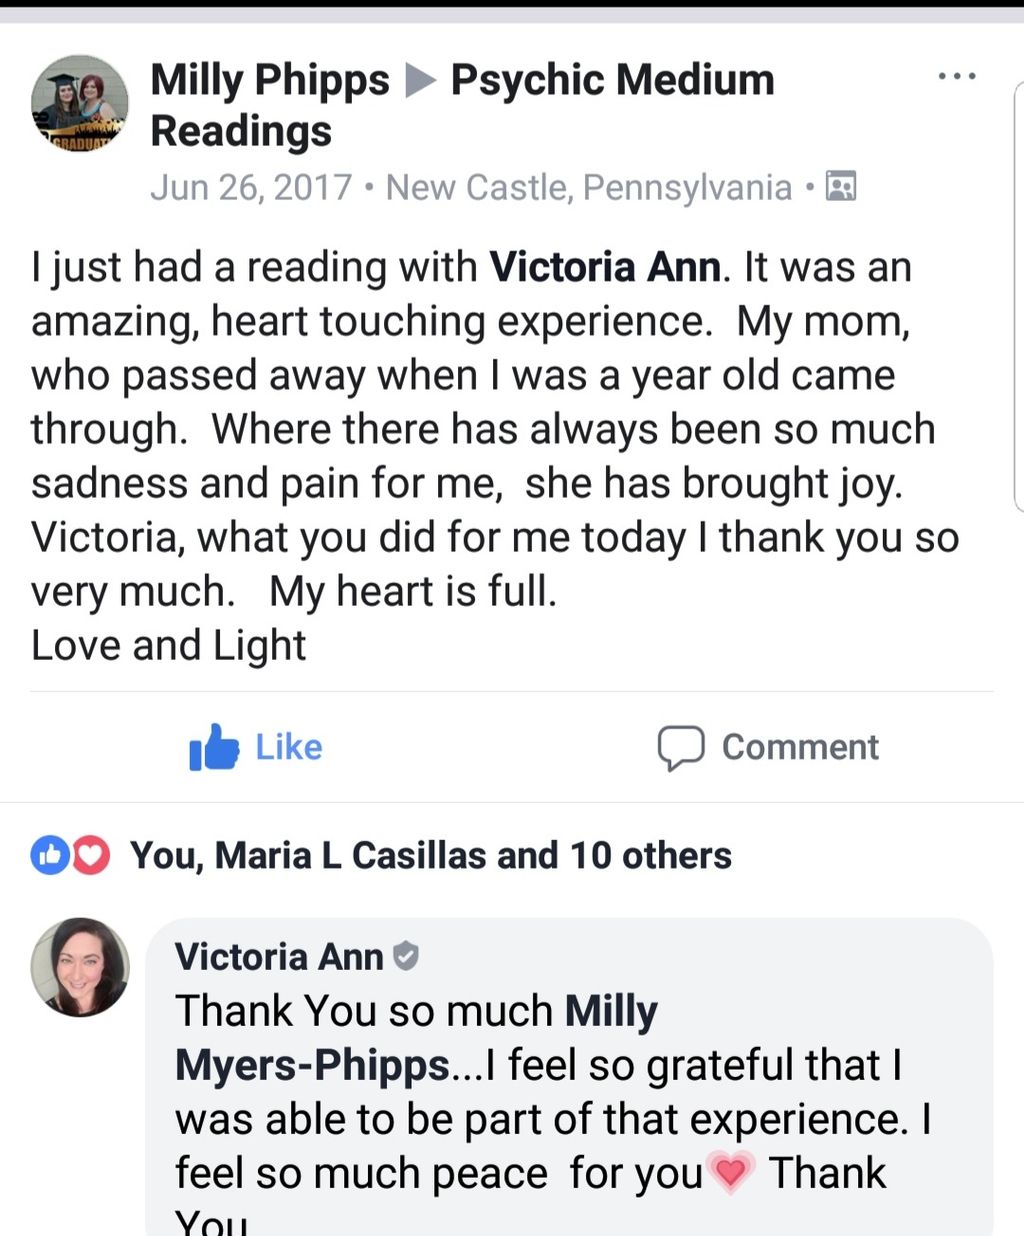Screen dimensions: 1024x1236
Task: Click the Comment text button
Action: pyautogui.click(x=800, y=747)
